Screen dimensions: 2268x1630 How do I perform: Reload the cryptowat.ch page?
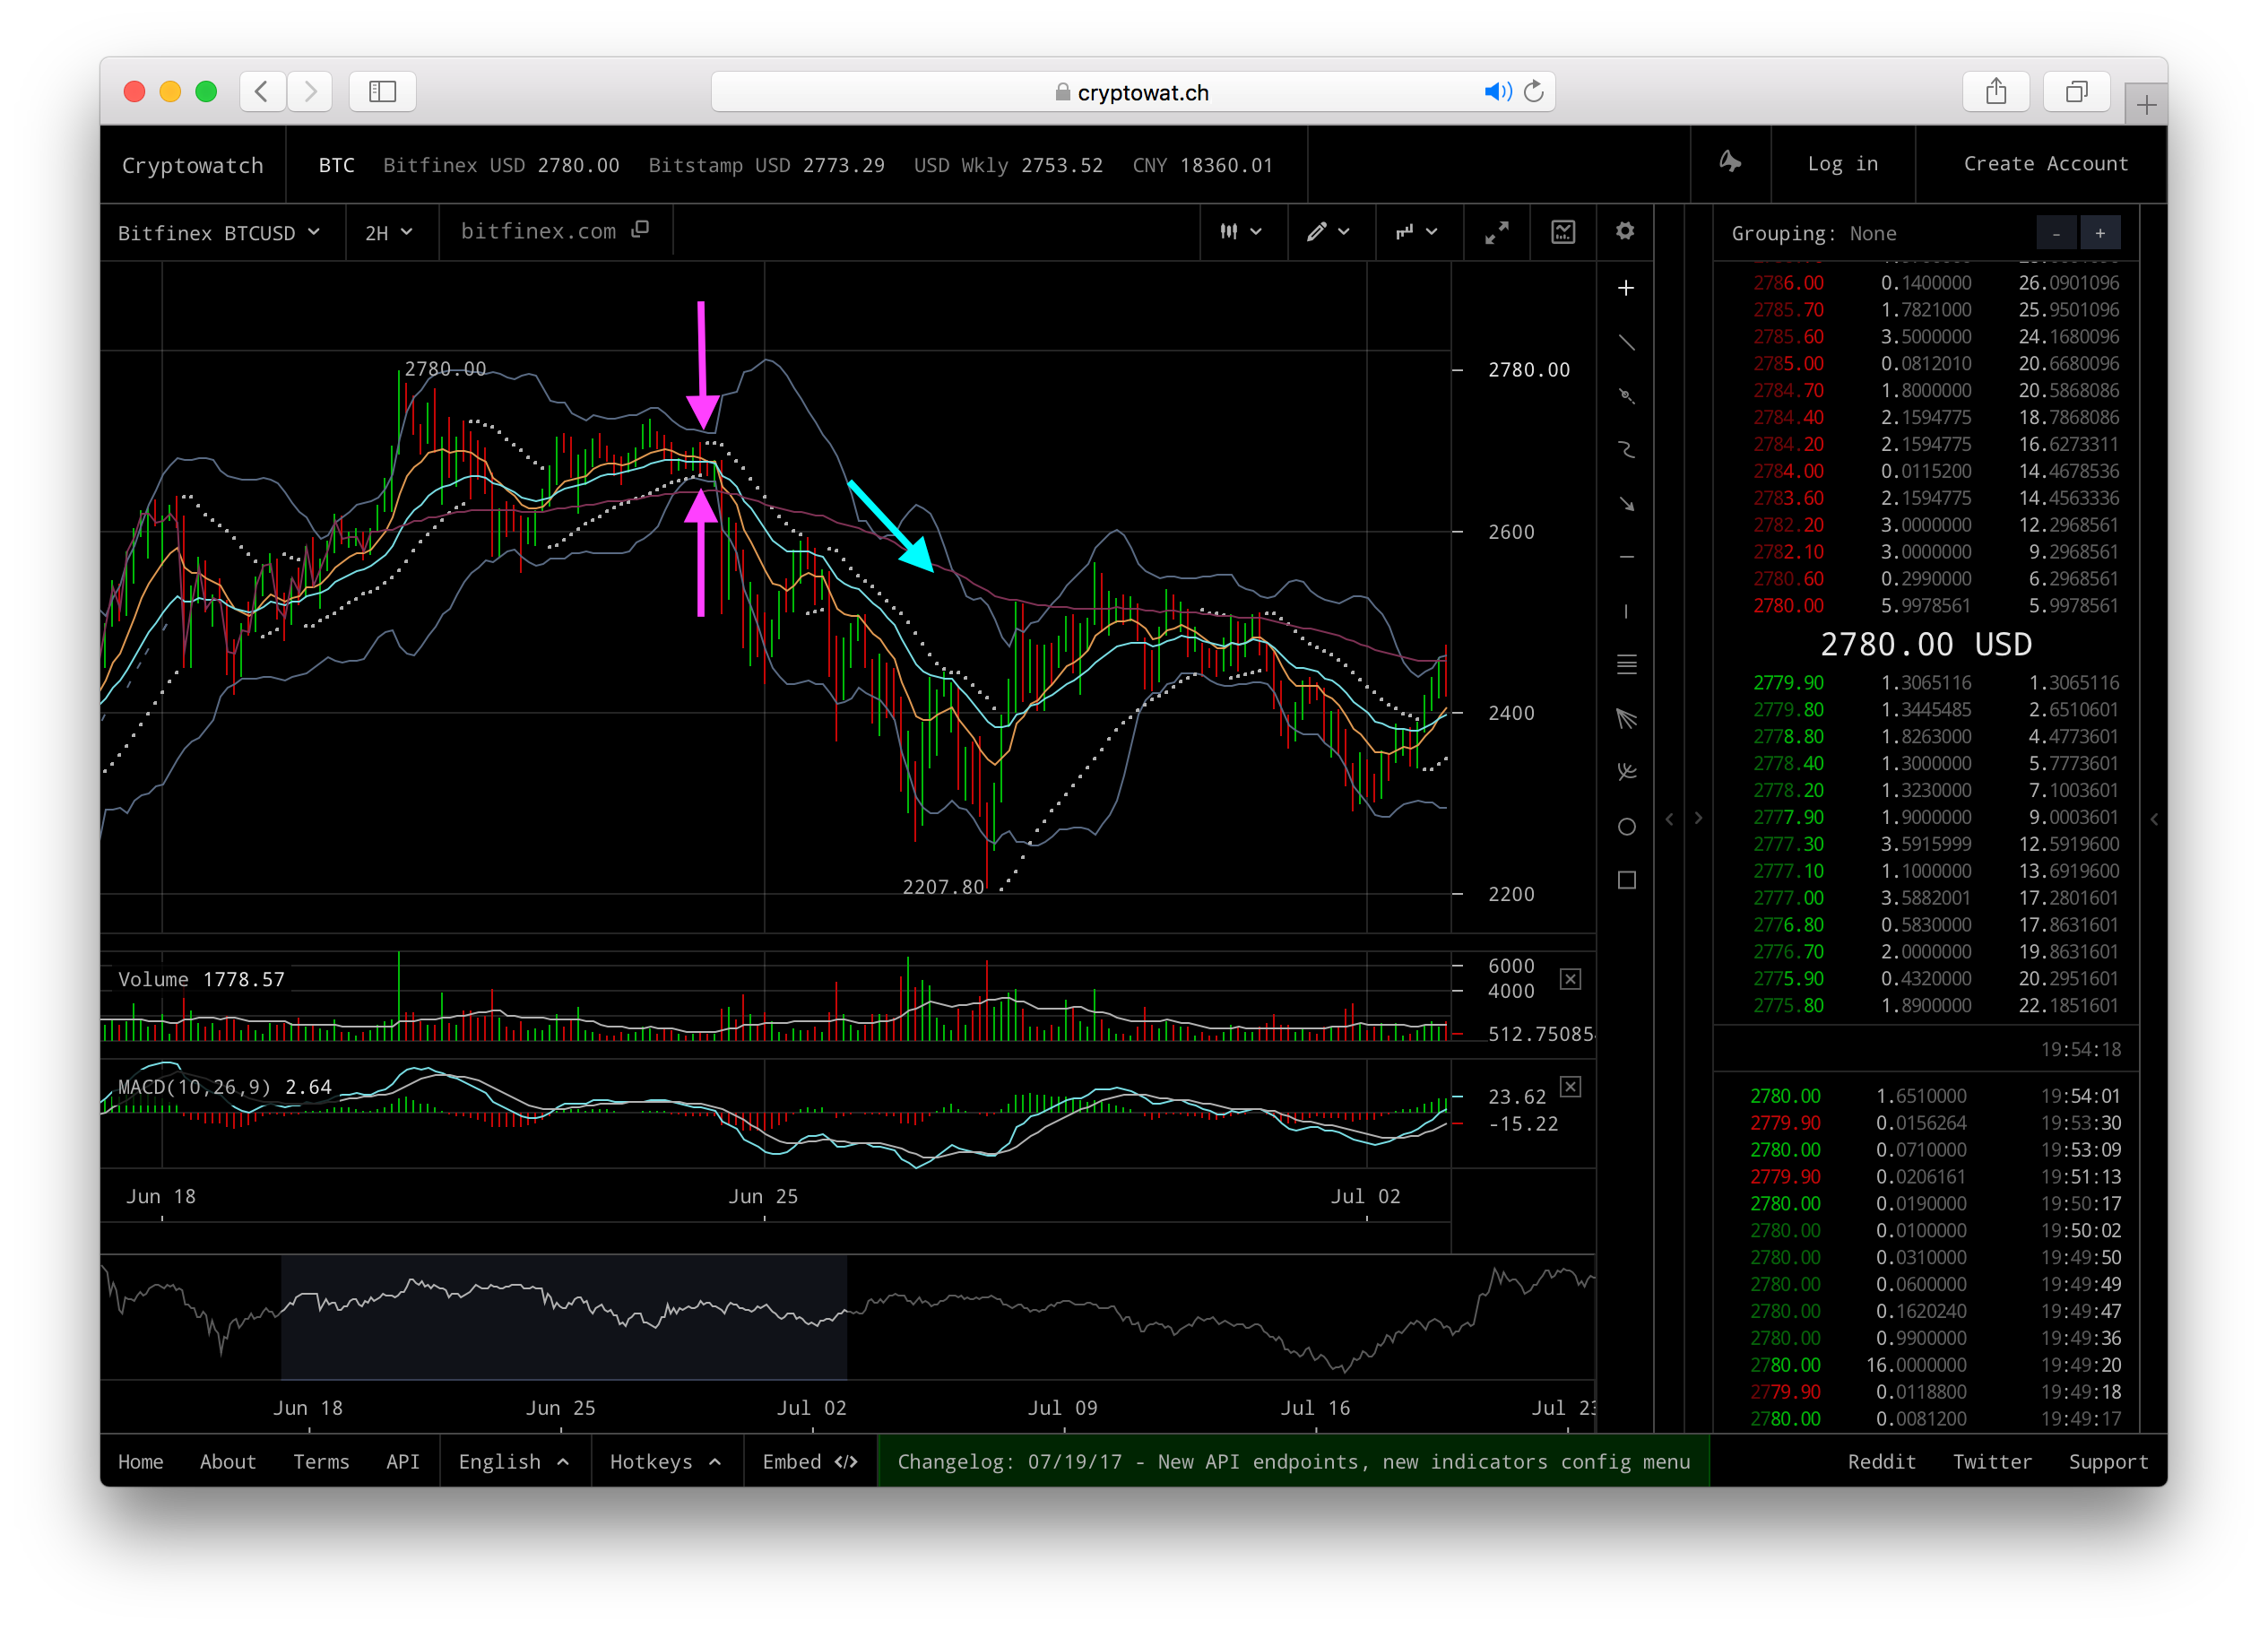1534,92
